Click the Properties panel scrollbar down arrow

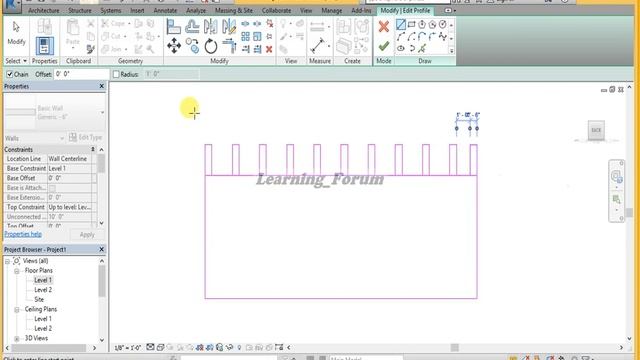coord(101,224)
